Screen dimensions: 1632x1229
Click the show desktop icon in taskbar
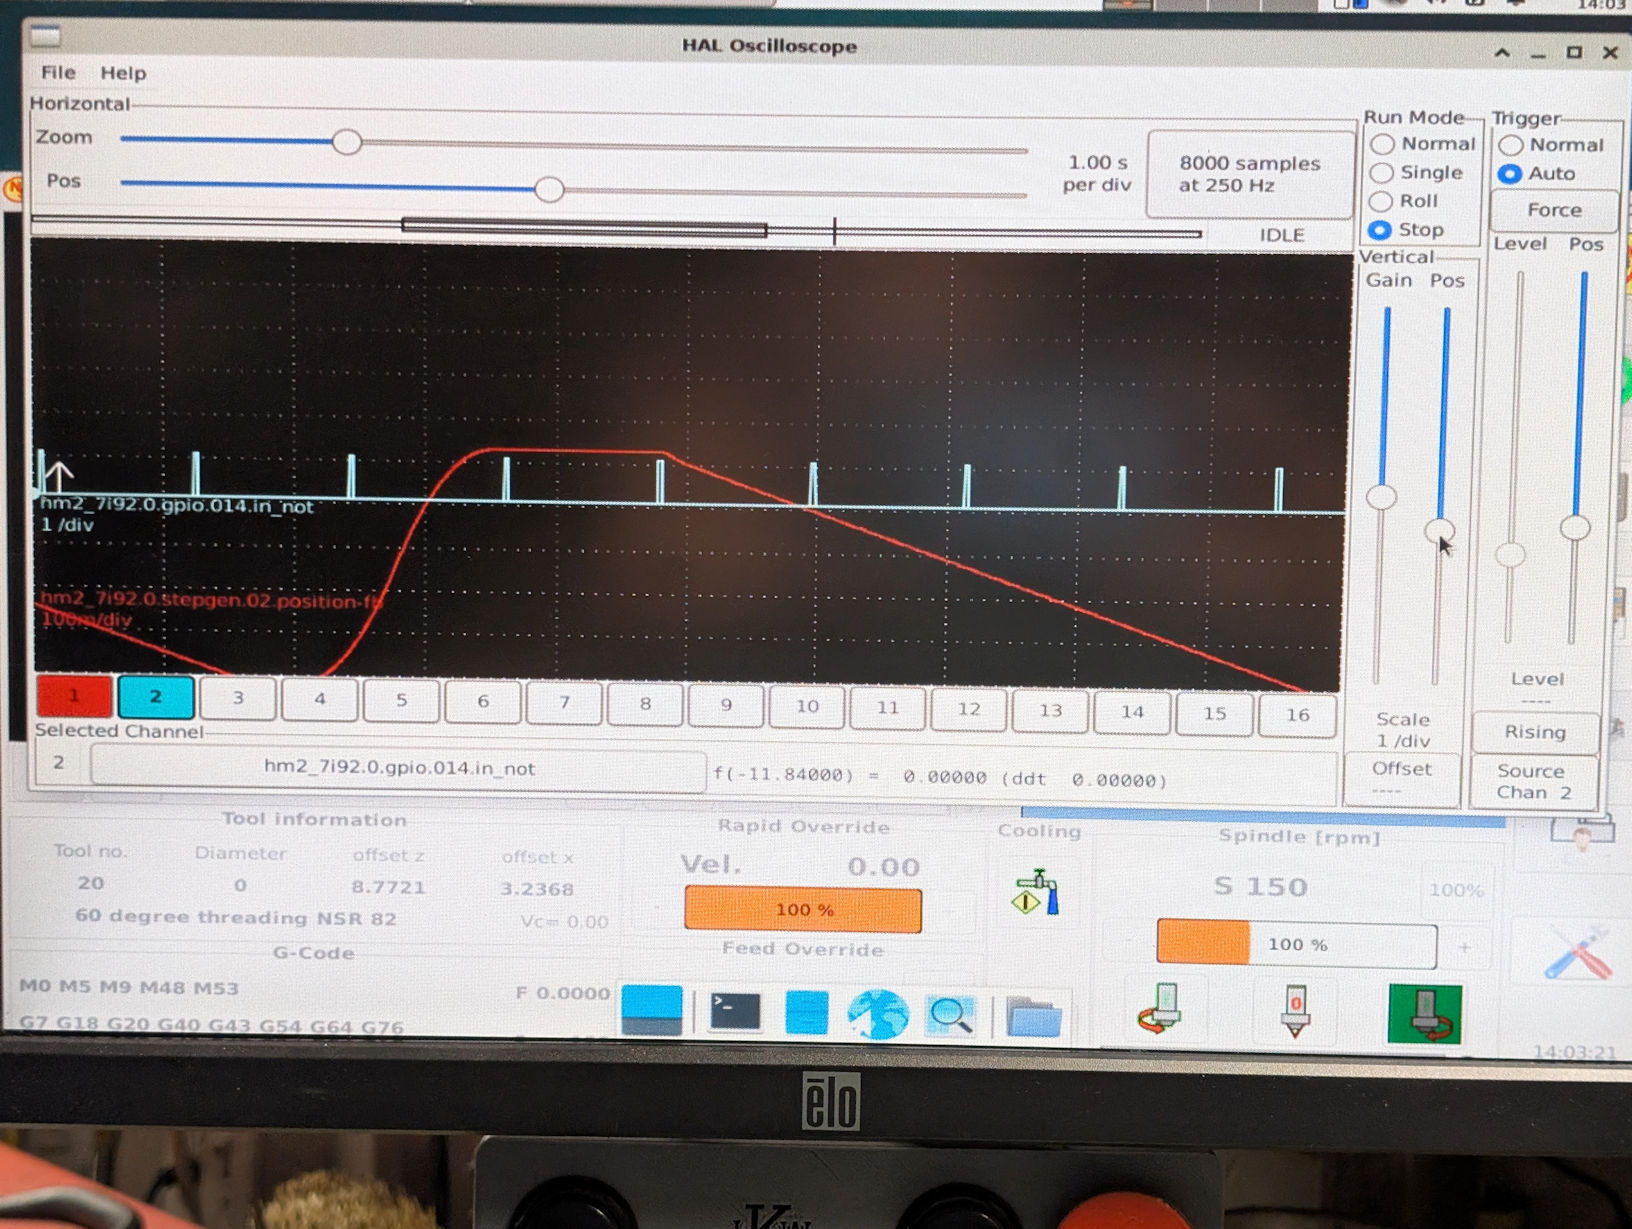click(652, 1010)
